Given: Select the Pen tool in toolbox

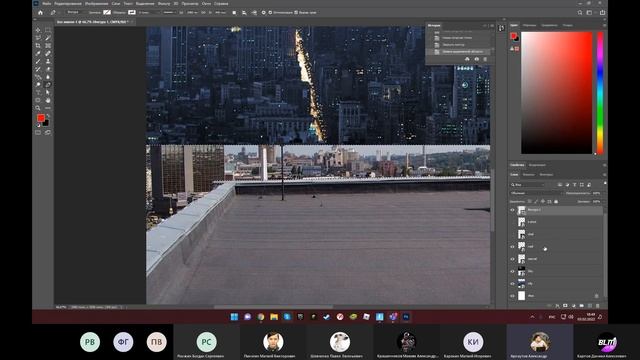Looking at the screenshot, I should point(48,85).
